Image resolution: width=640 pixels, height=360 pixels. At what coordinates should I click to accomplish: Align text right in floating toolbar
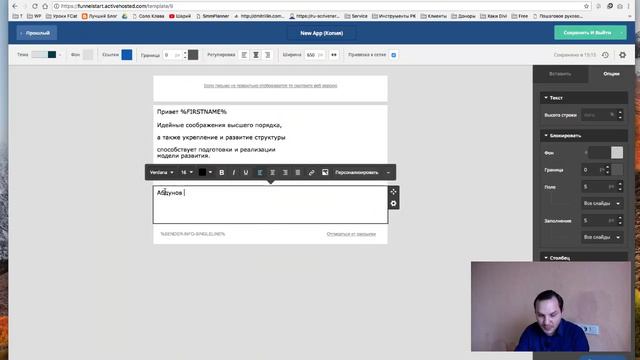point(285,172)
